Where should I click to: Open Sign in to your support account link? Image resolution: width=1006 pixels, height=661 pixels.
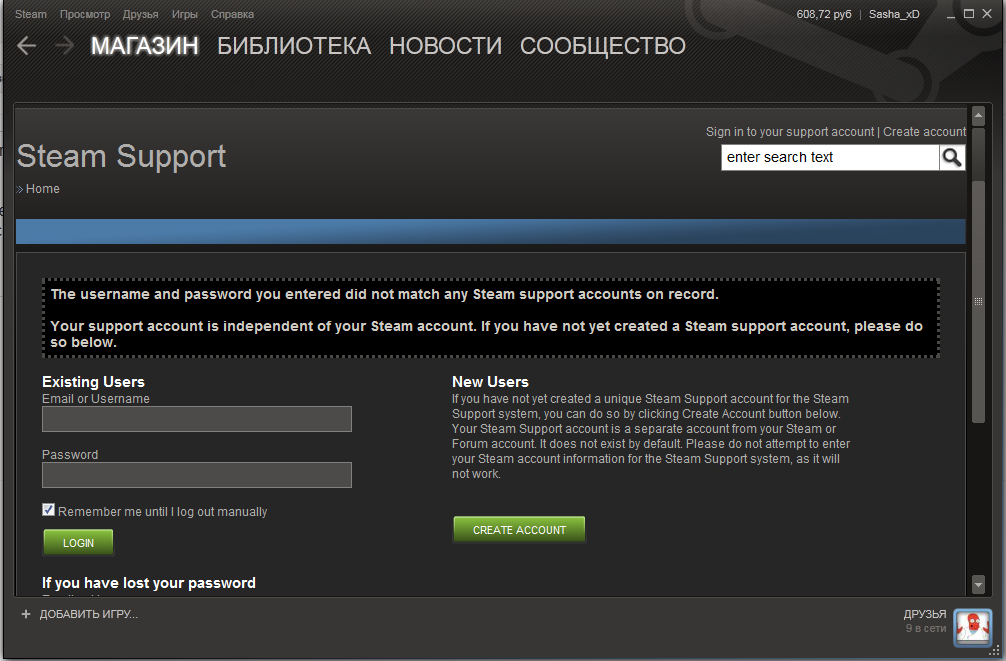click(790, 132)
